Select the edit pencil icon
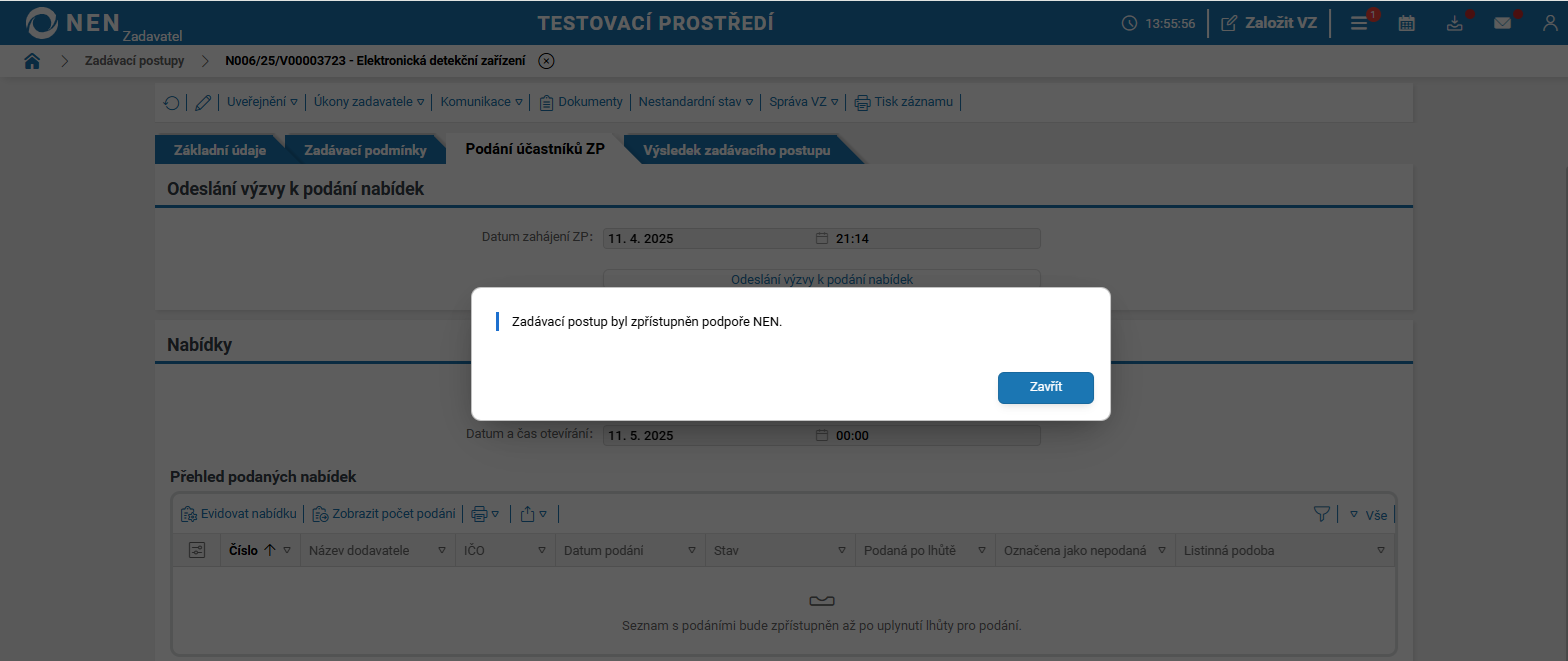 tap(202, 102)
